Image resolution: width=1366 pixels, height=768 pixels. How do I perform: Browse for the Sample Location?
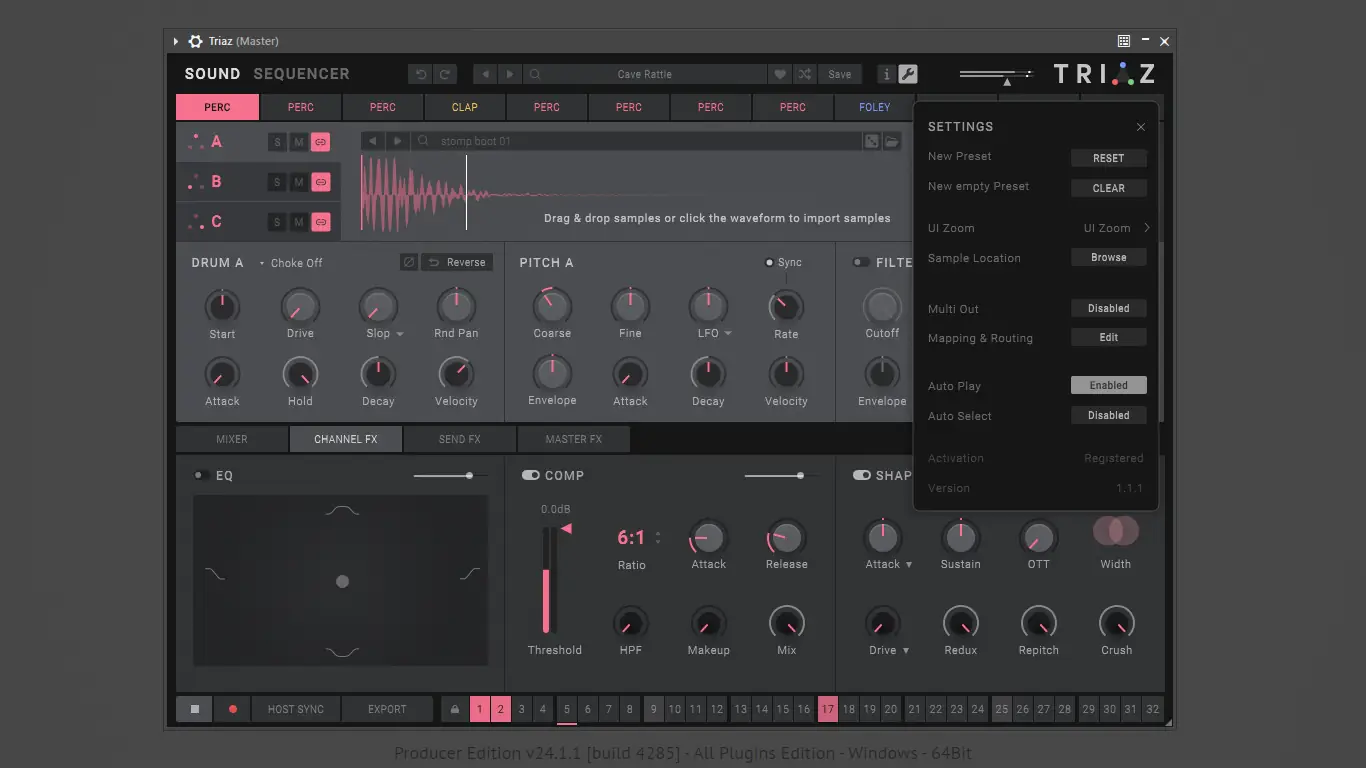tap(1108, 257)
